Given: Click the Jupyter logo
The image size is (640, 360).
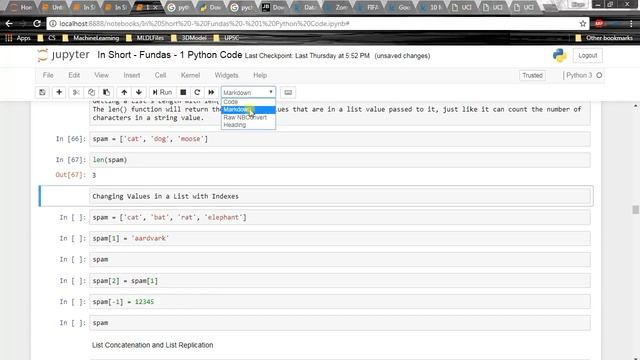Looking at the screenshot, I should [x=63, y=55].
